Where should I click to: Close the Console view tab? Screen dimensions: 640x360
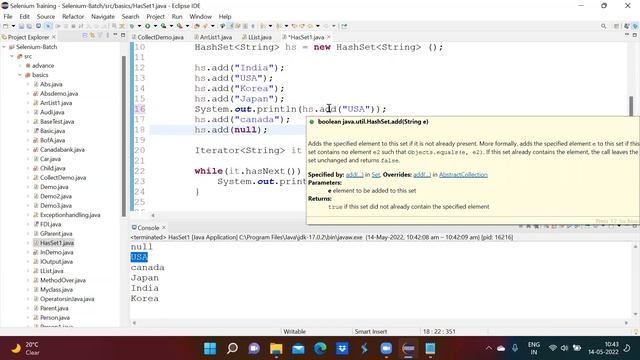click(164, 227)
